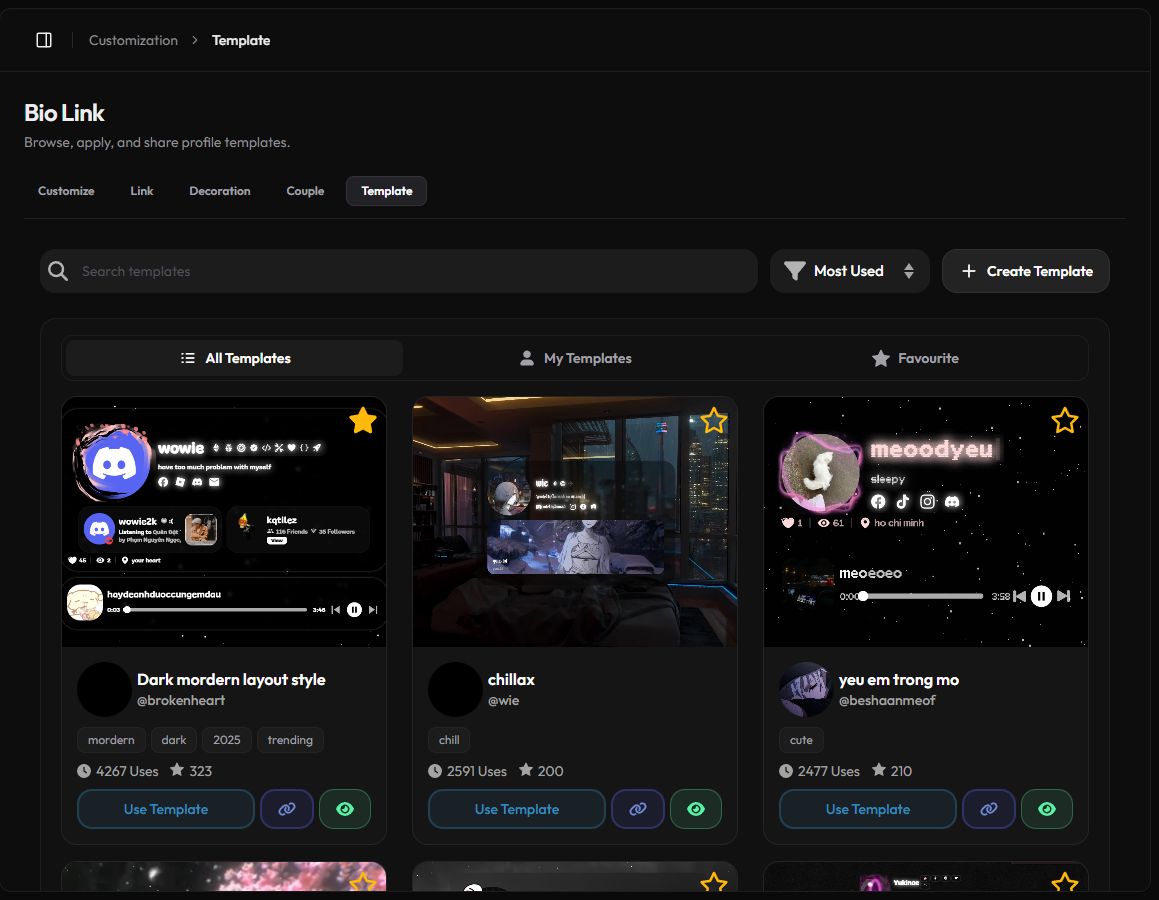Image resolution: width=1159 pixels, height=900 pixels.
Task: Click the 200 star rating icon
Action: click(x=526, y=770)
